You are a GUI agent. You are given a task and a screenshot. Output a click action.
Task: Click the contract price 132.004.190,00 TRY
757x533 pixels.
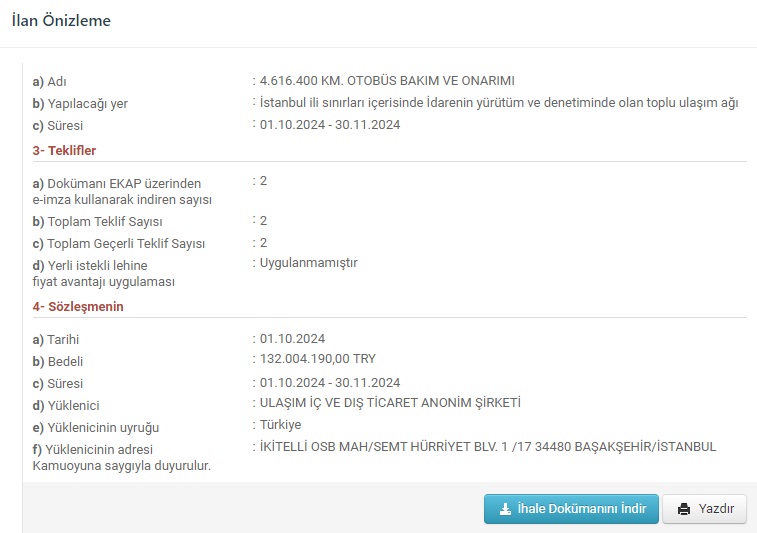pyautogui.click(x=318, y=359)
